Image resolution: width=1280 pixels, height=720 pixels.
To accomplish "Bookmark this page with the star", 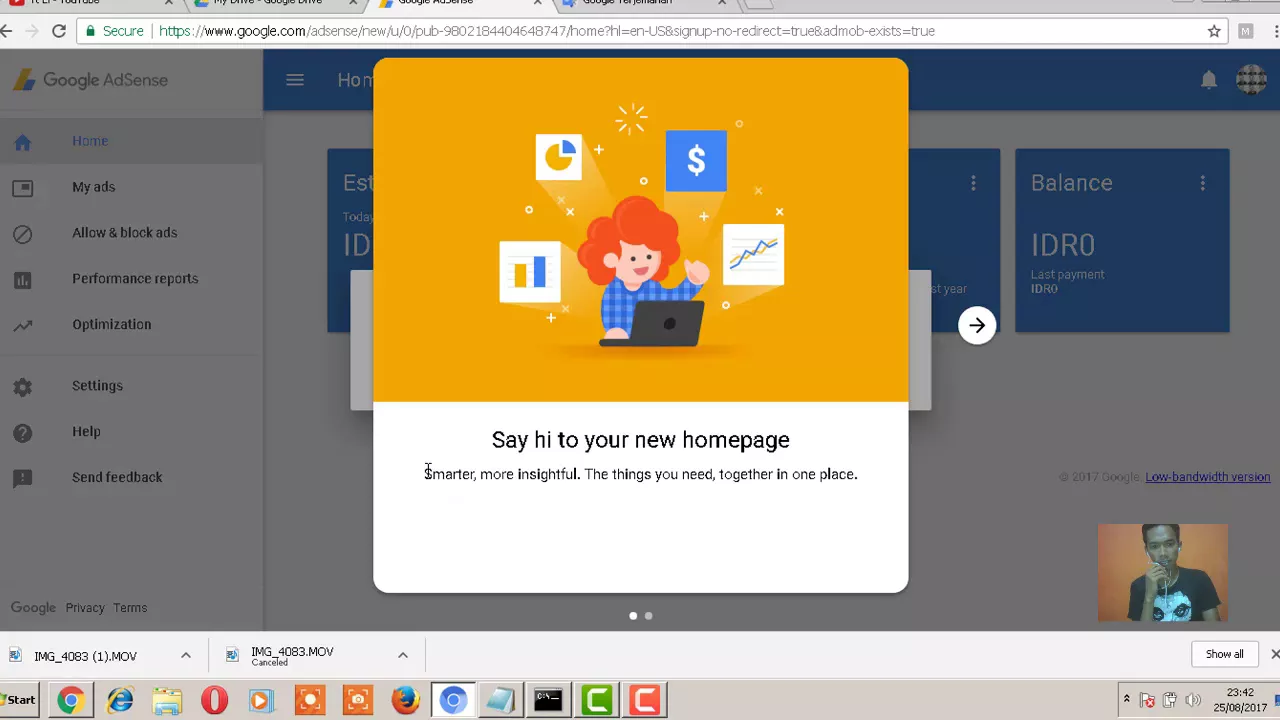I will click(x=1214, y=31).
